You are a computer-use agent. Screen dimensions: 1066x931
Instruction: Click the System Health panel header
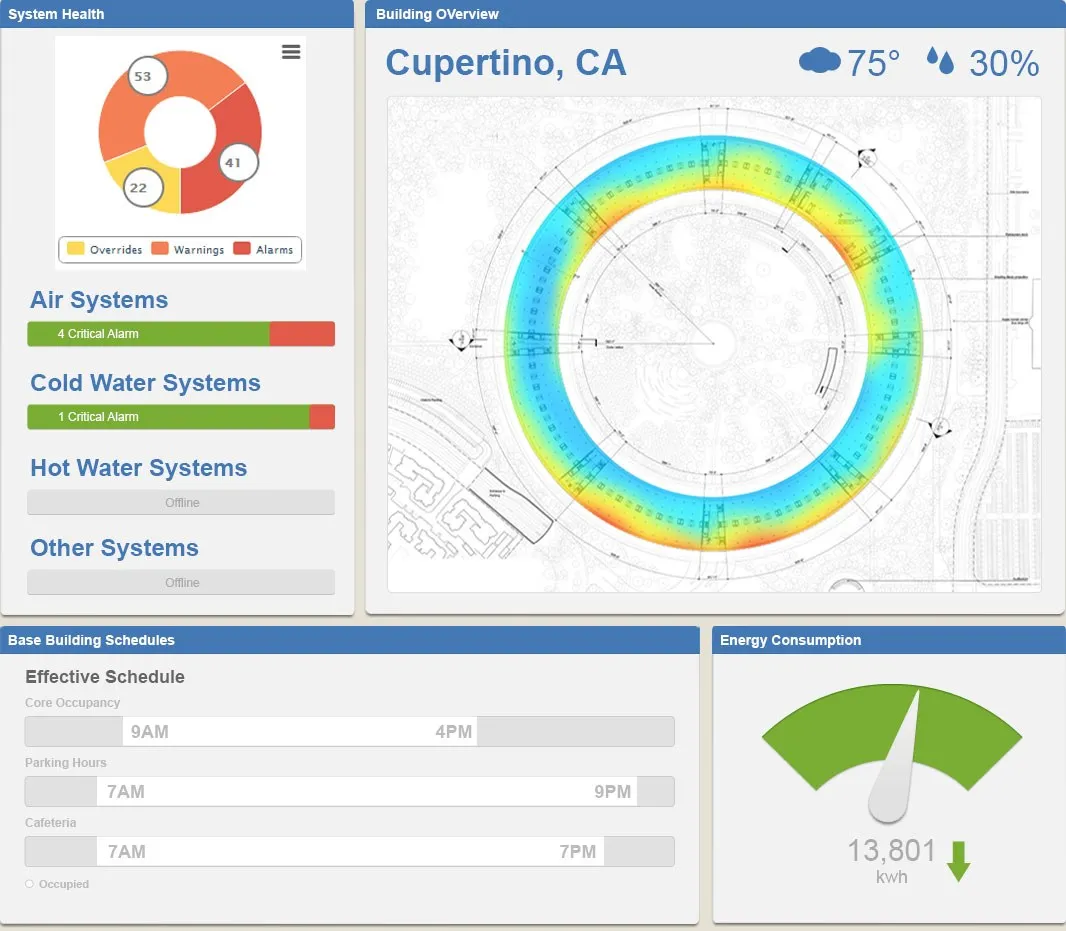click(177, 14)
